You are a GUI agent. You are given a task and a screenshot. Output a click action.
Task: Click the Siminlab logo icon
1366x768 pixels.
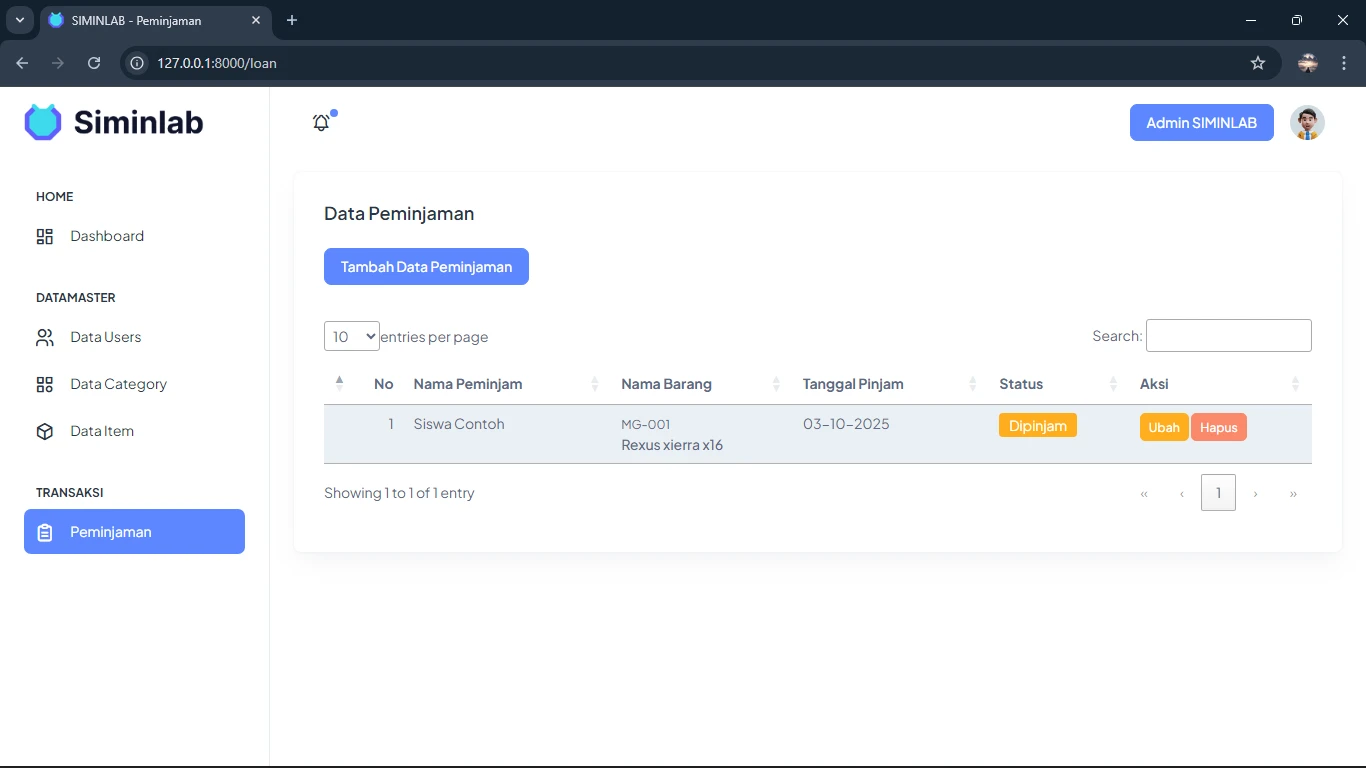point(43,122)
